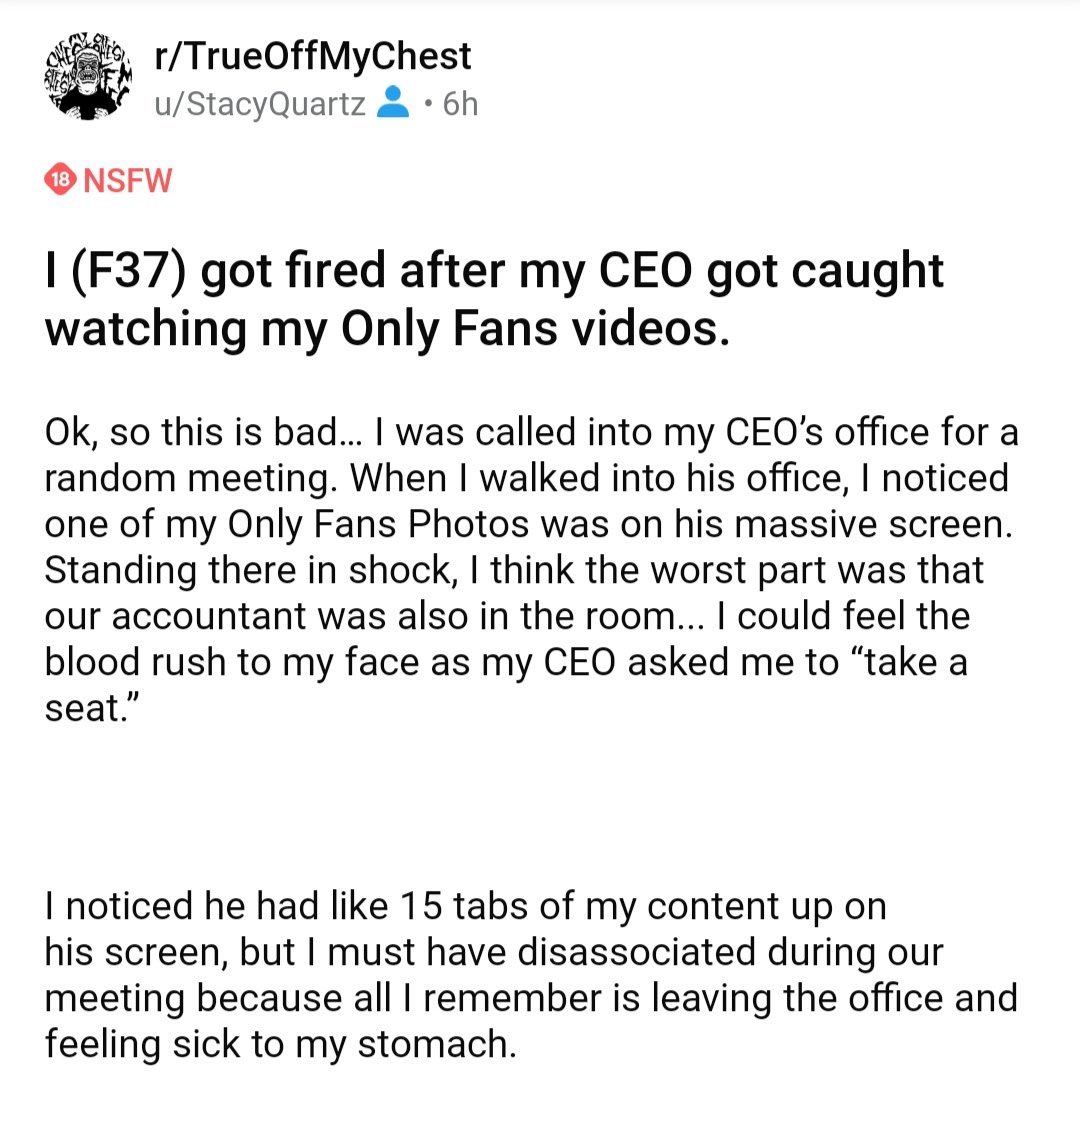Click the word "CEO" in the title

[645, 270]
